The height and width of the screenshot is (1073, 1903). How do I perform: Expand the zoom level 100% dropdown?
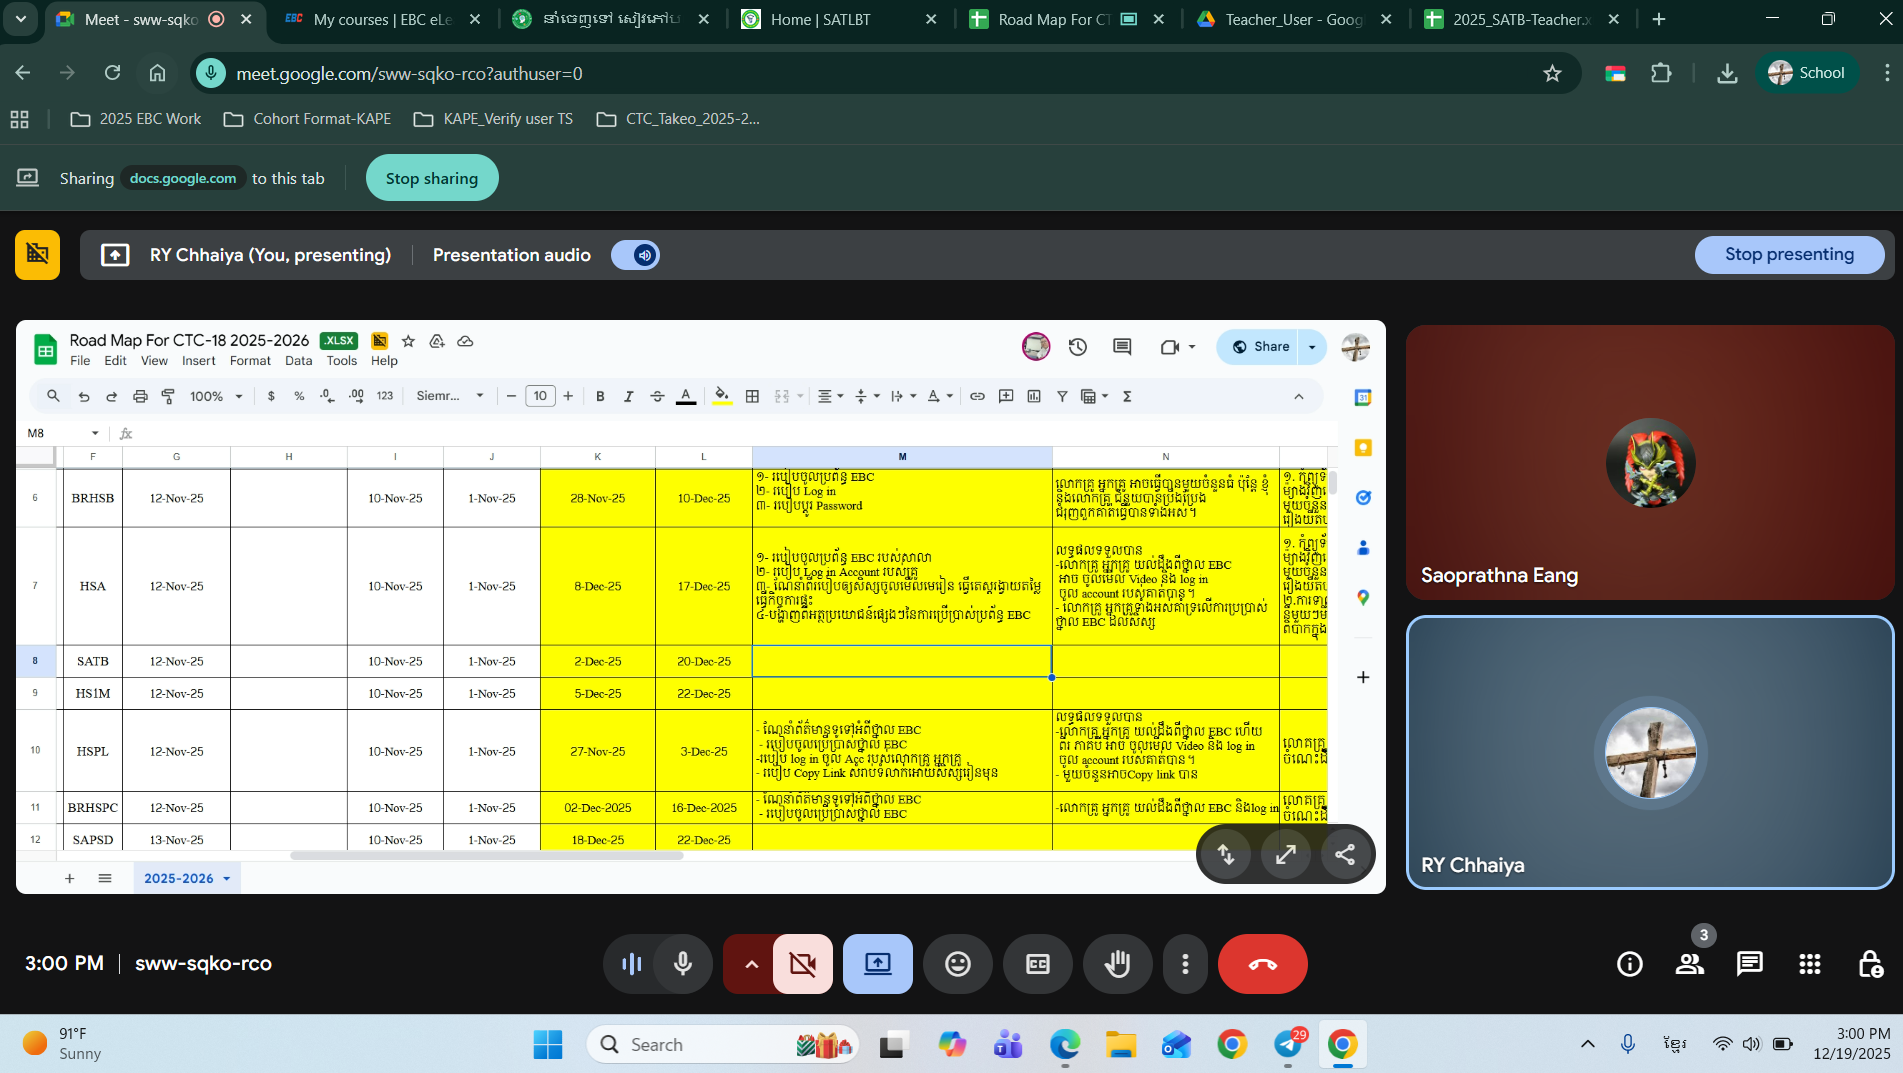tap(217, 397)
